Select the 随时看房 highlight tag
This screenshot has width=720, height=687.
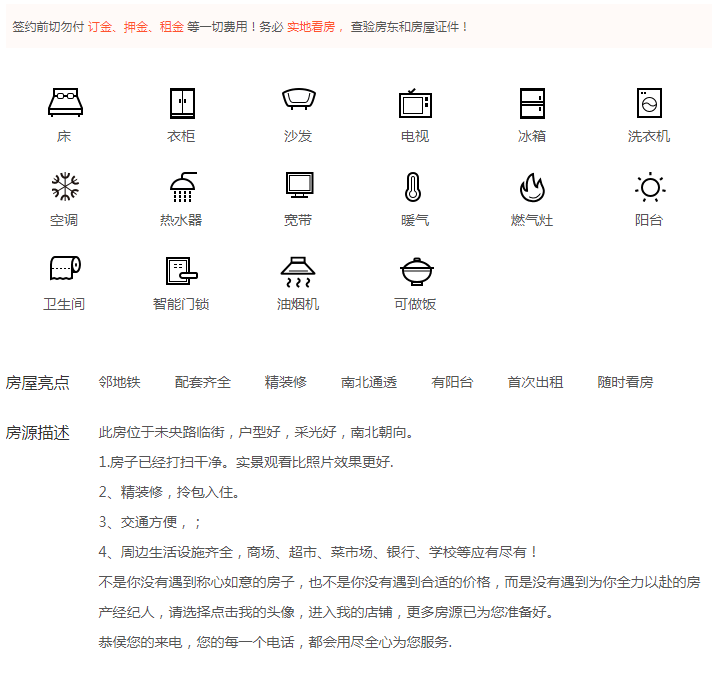[625, 382]
